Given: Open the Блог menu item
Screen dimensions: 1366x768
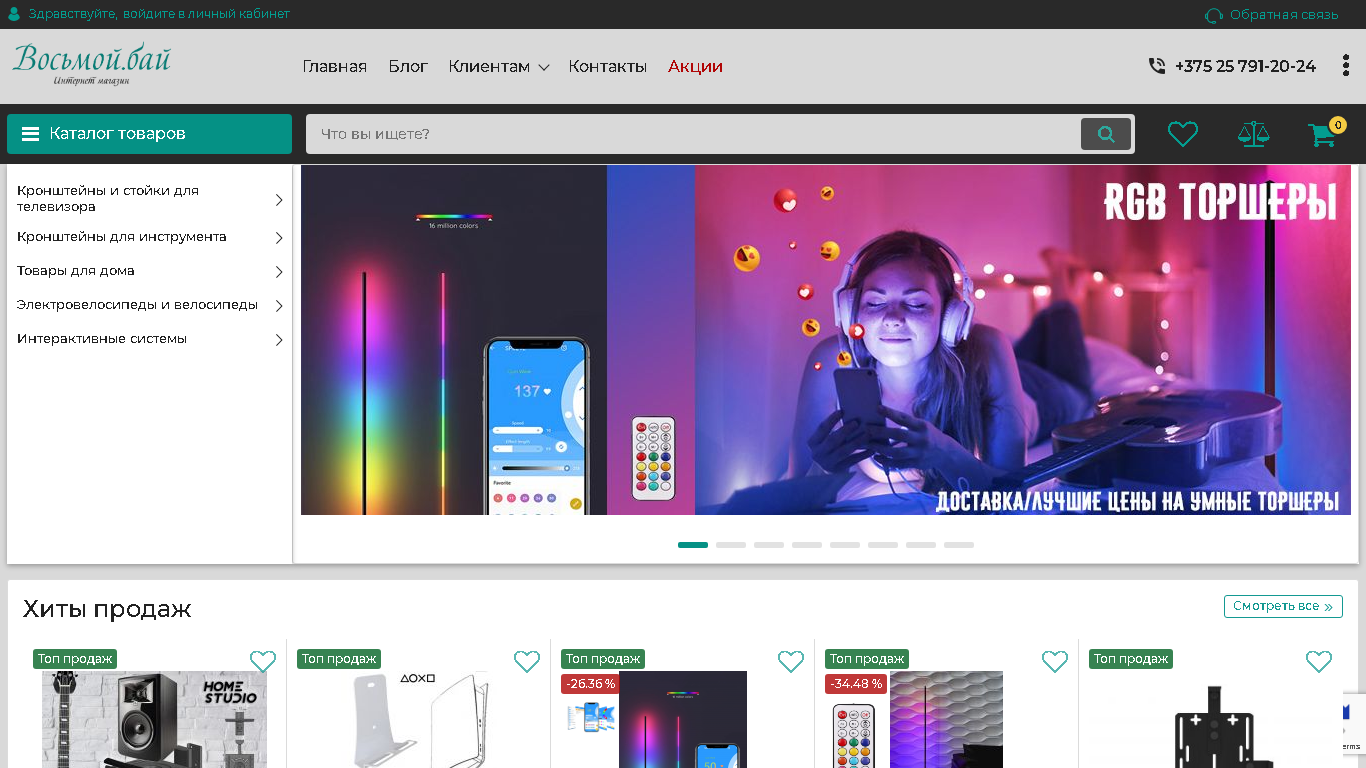Looking at the screenshot, I should click(408, 66).
